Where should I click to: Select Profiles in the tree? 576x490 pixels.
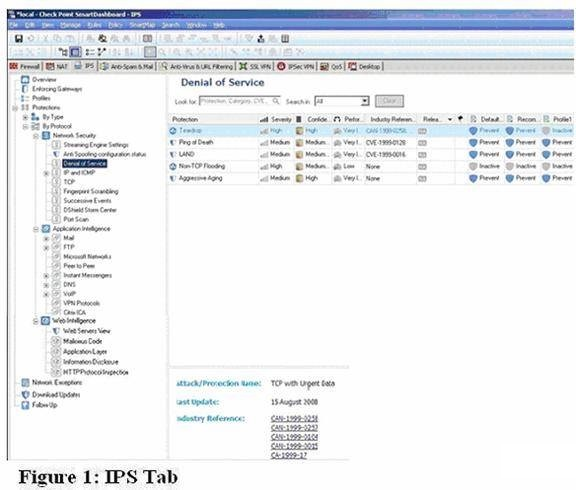click(x=41, y=98)
